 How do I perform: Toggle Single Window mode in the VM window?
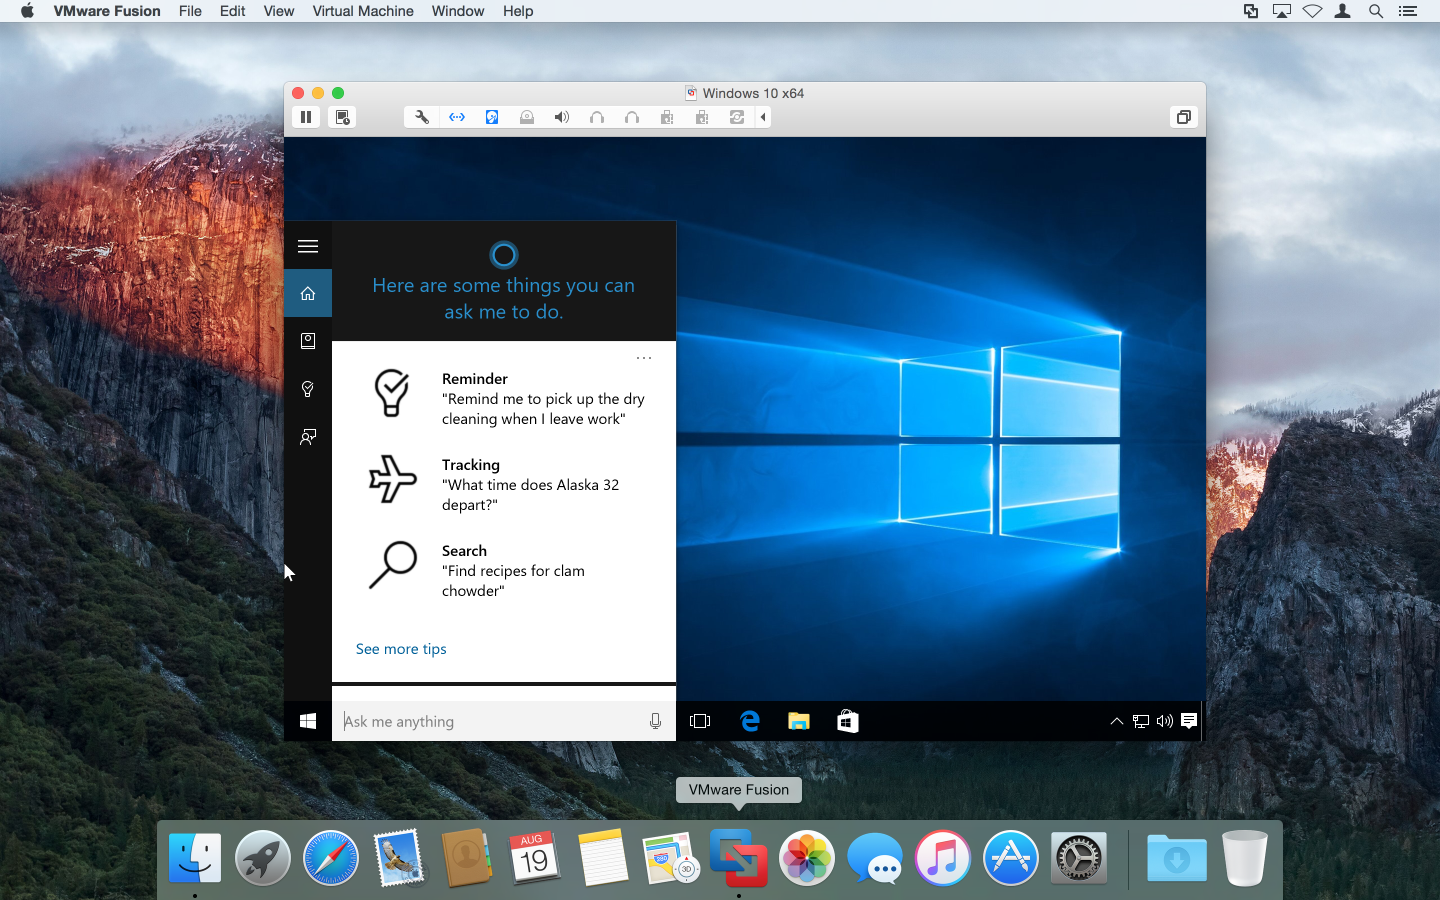1183,117
